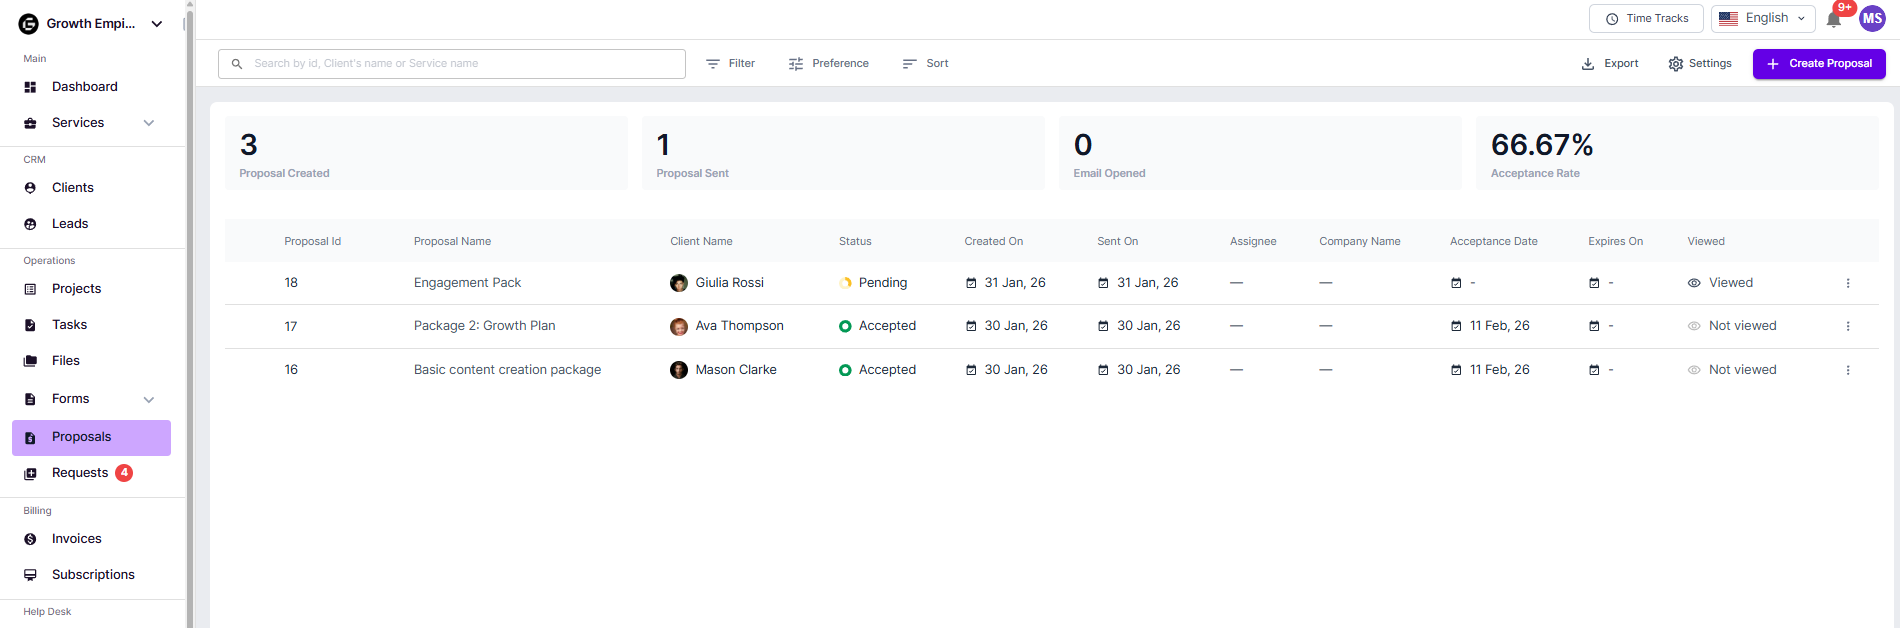Open the English language dropdown
Image resolution: width=1900 pixels, height=628 pixels.
coord(1762,19)
